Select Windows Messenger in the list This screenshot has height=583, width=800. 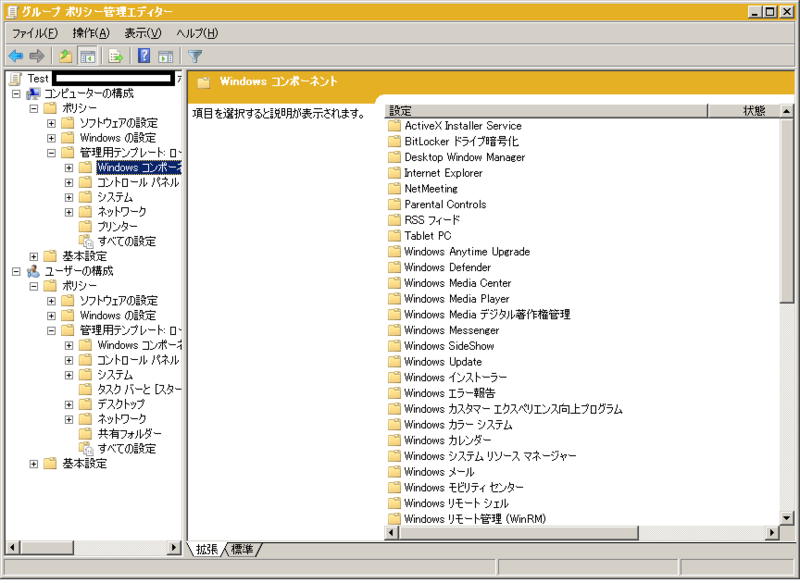pos(452,331)
